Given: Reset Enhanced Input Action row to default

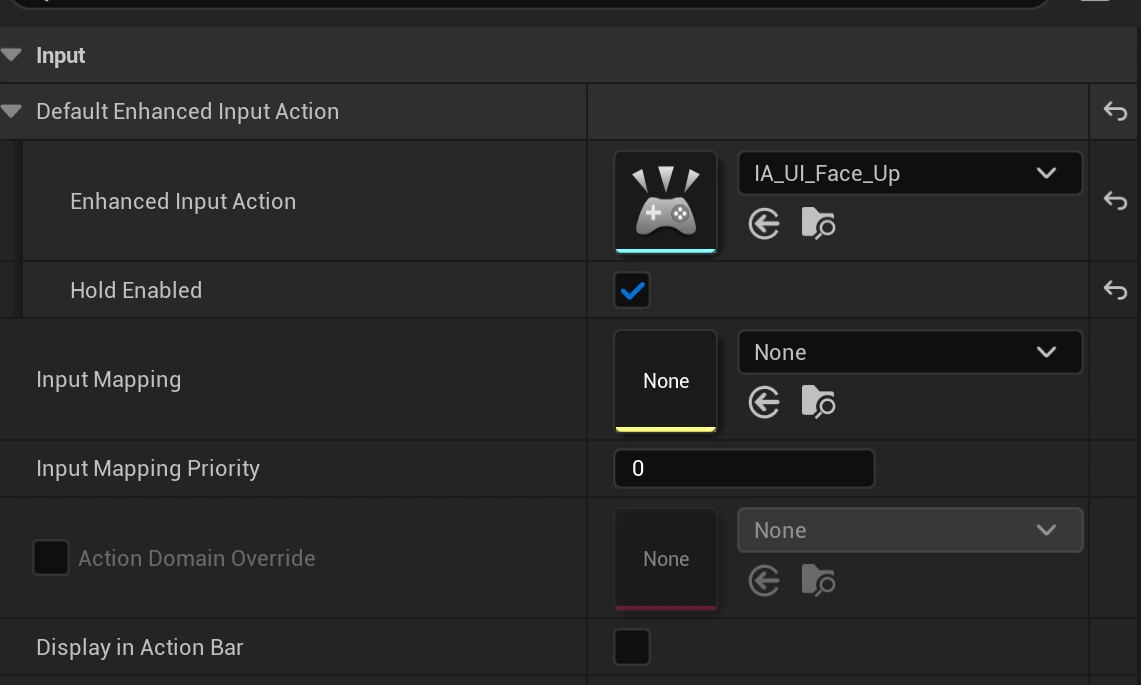Looking at the screenshot, I should click(x=1115, y=201).
